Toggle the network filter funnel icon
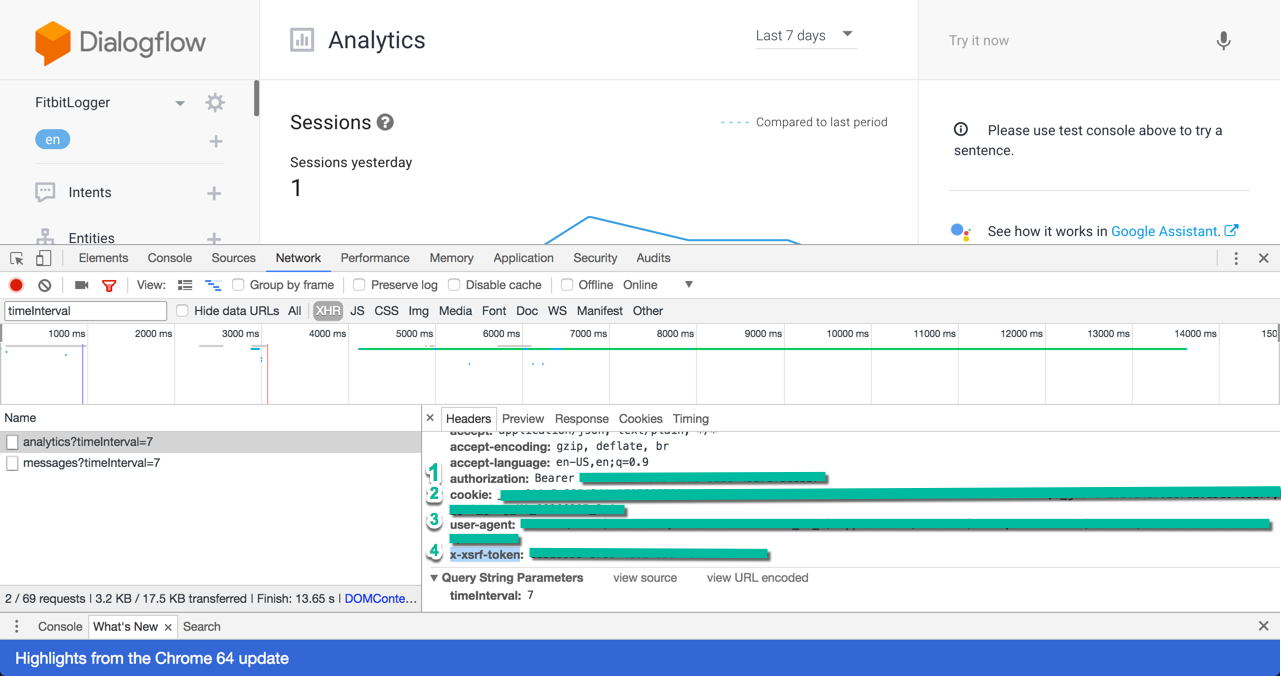 point(109,285)
